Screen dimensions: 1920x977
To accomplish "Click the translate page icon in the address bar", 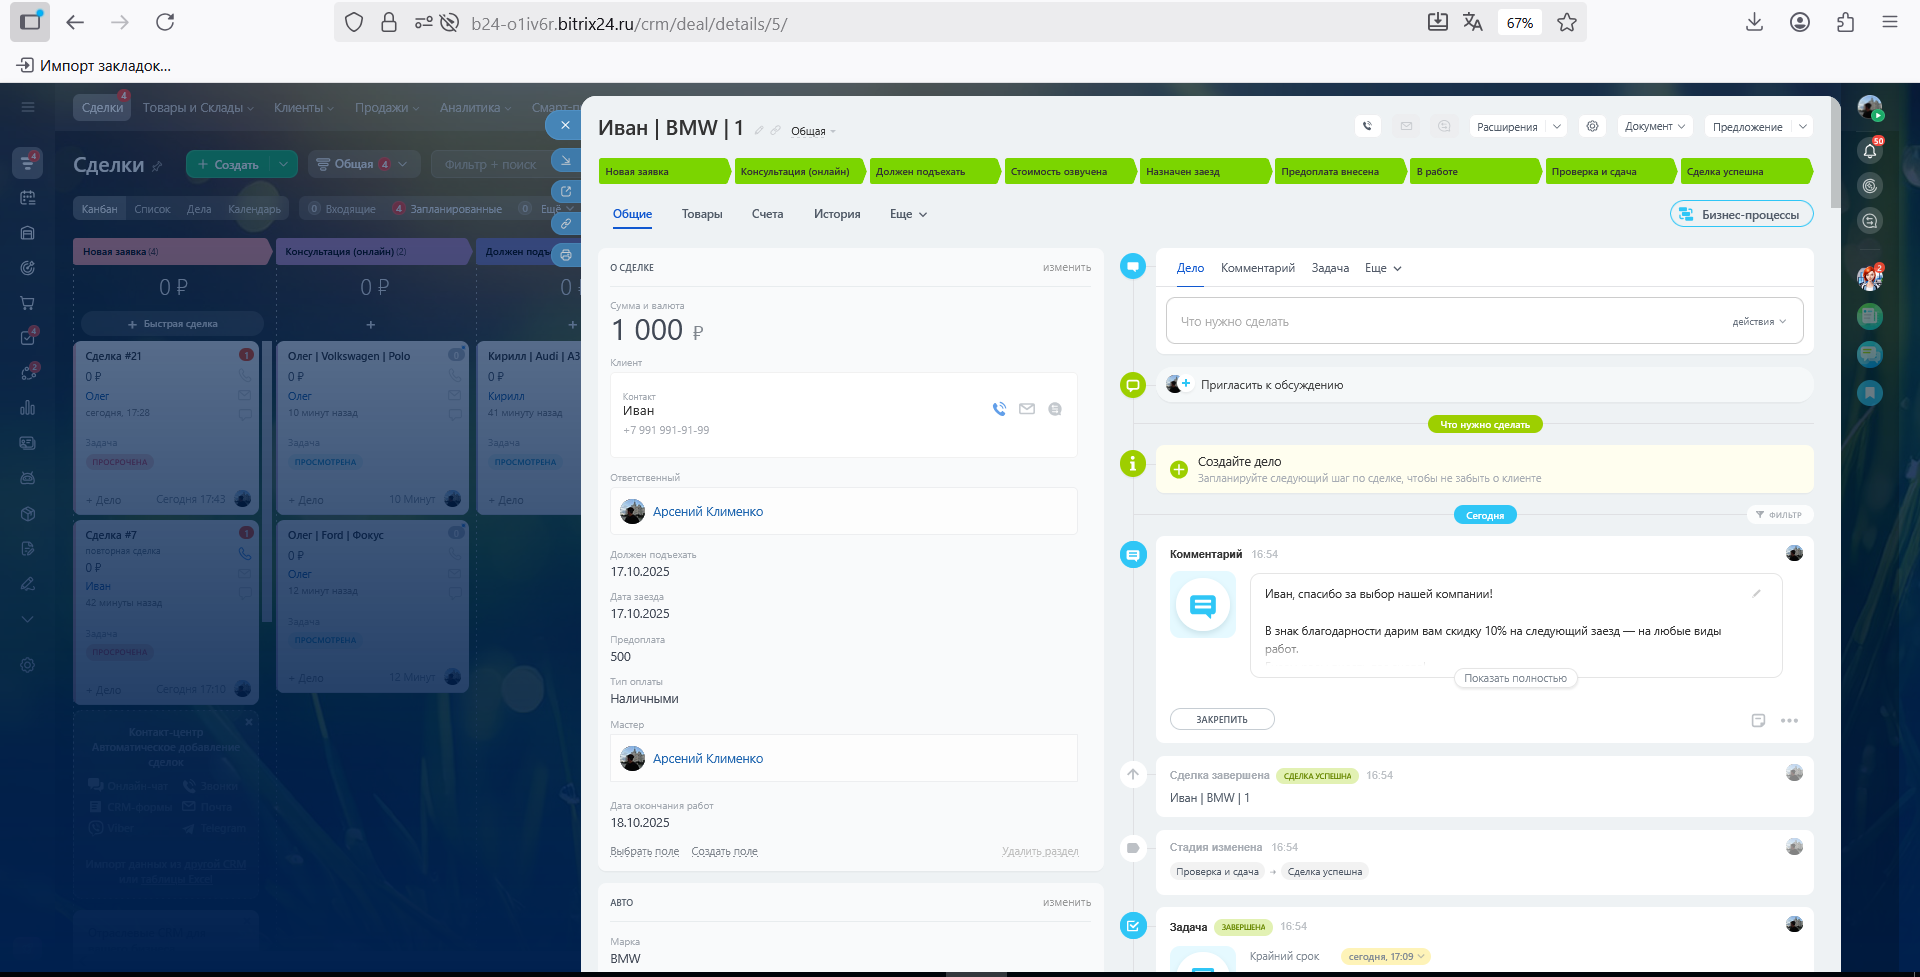I will [1473, 22].
